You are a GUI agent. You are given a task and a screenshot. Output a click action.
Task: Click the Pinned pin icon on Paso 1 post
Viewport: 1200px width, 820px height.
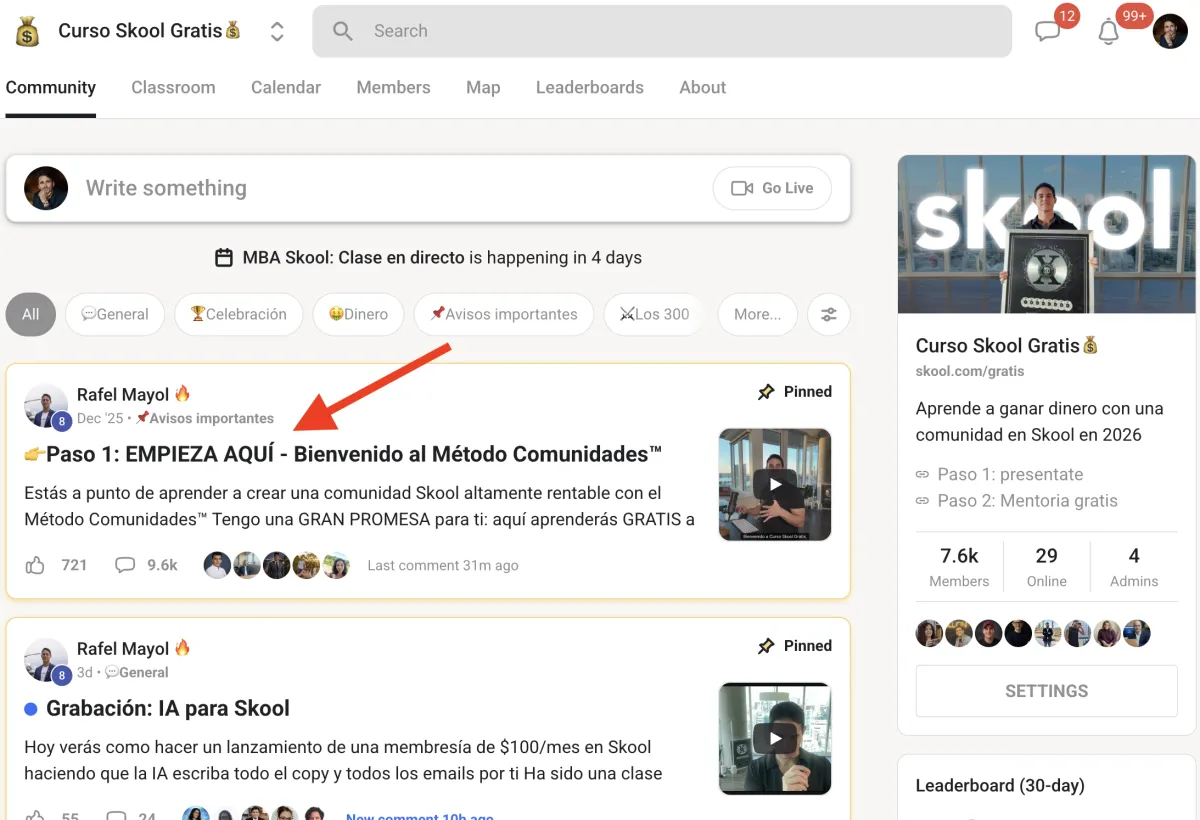[x=766, y=392]
